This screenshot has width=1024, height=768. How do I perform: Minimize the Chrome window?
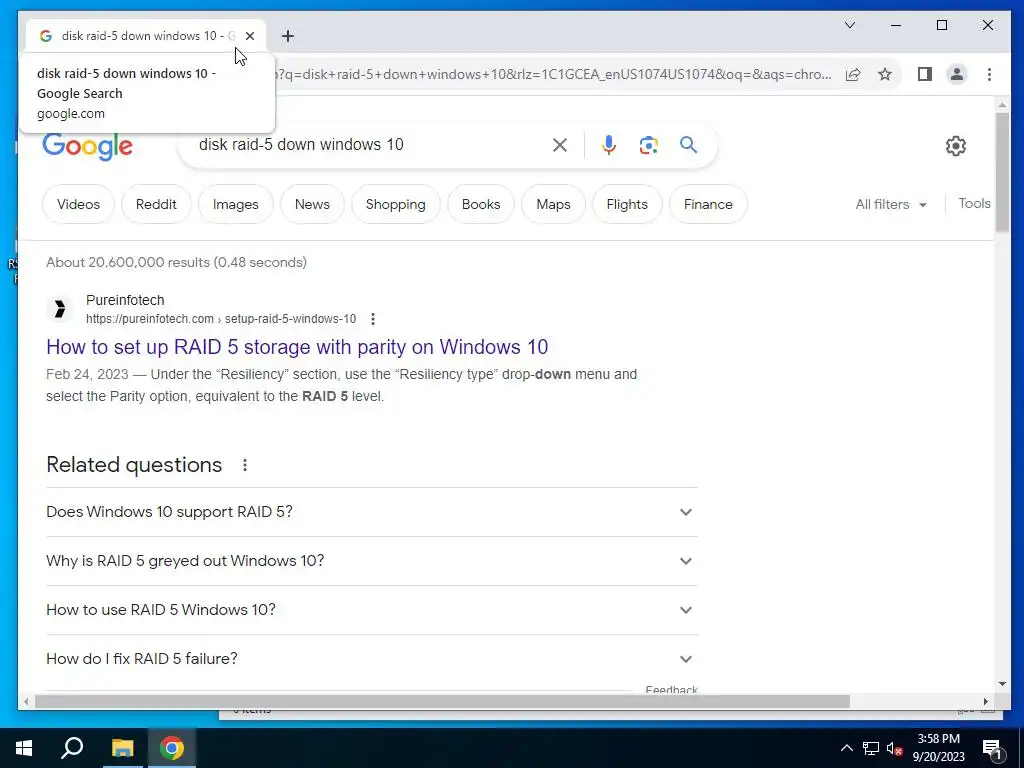(x=896, y=25)
